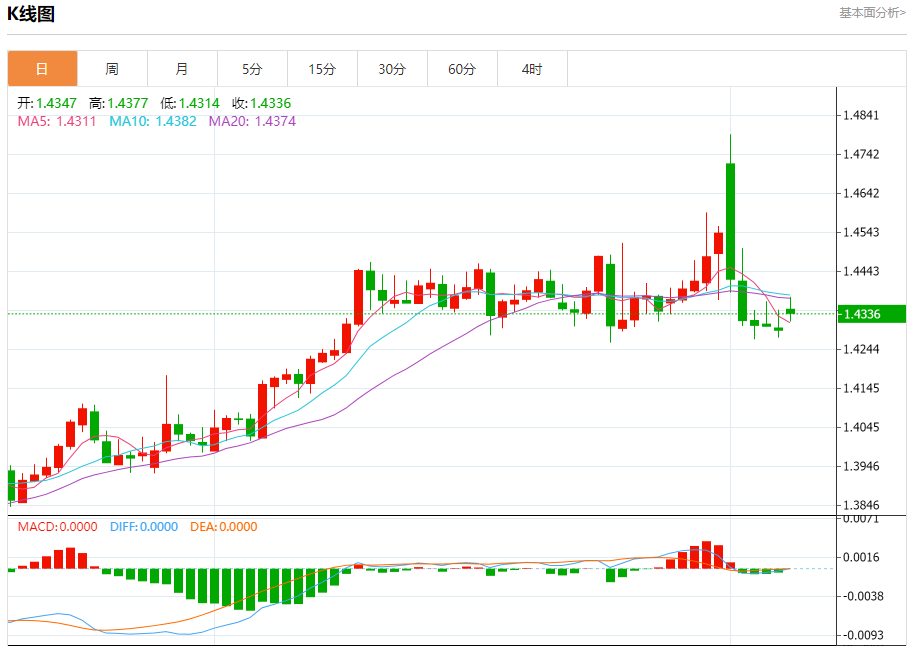Open the 基本面分析> link
The height and width of the screenshot is (646, 913).
coord(872,13)
